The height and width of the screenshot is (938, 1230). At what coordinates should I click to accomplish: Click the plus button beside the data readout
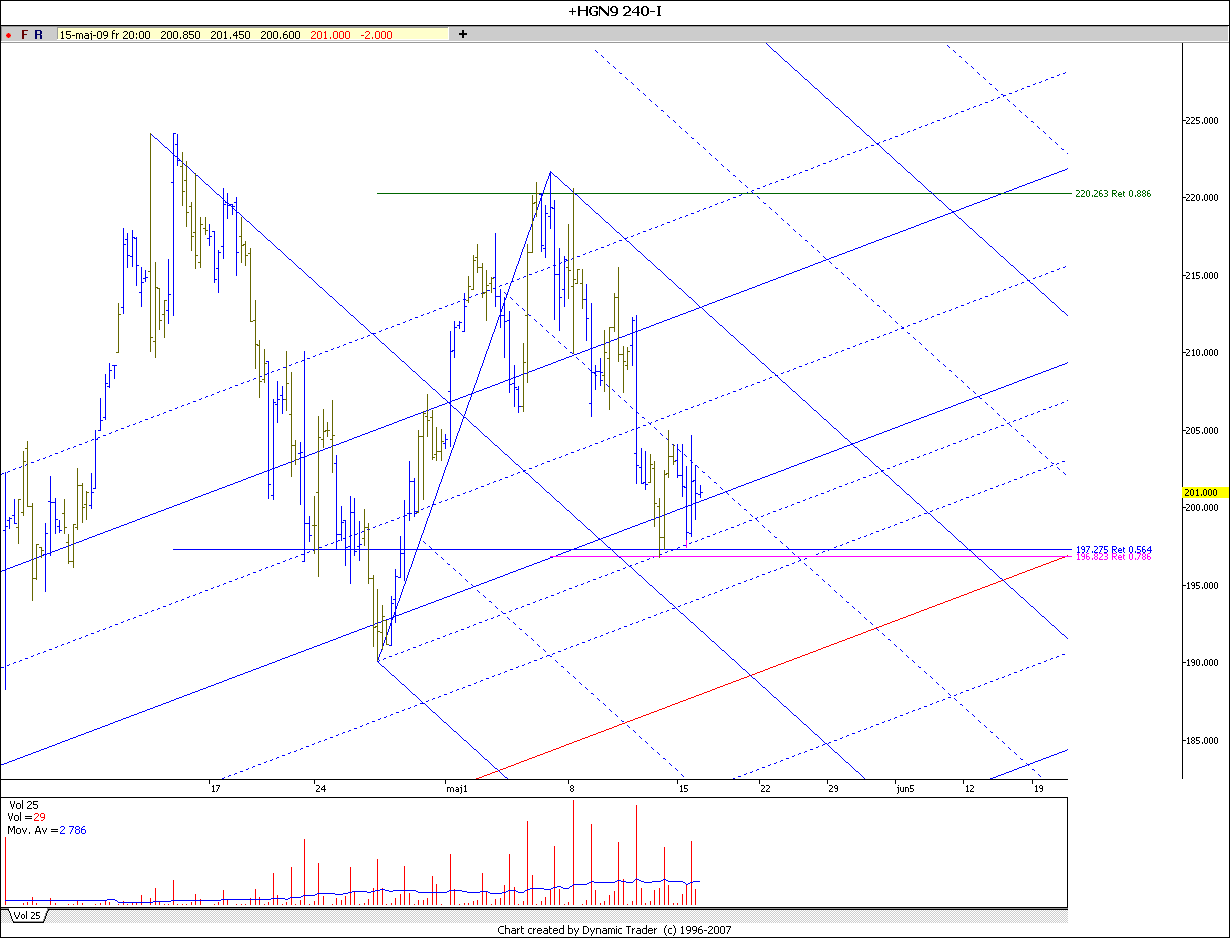[x=463, y=34]
